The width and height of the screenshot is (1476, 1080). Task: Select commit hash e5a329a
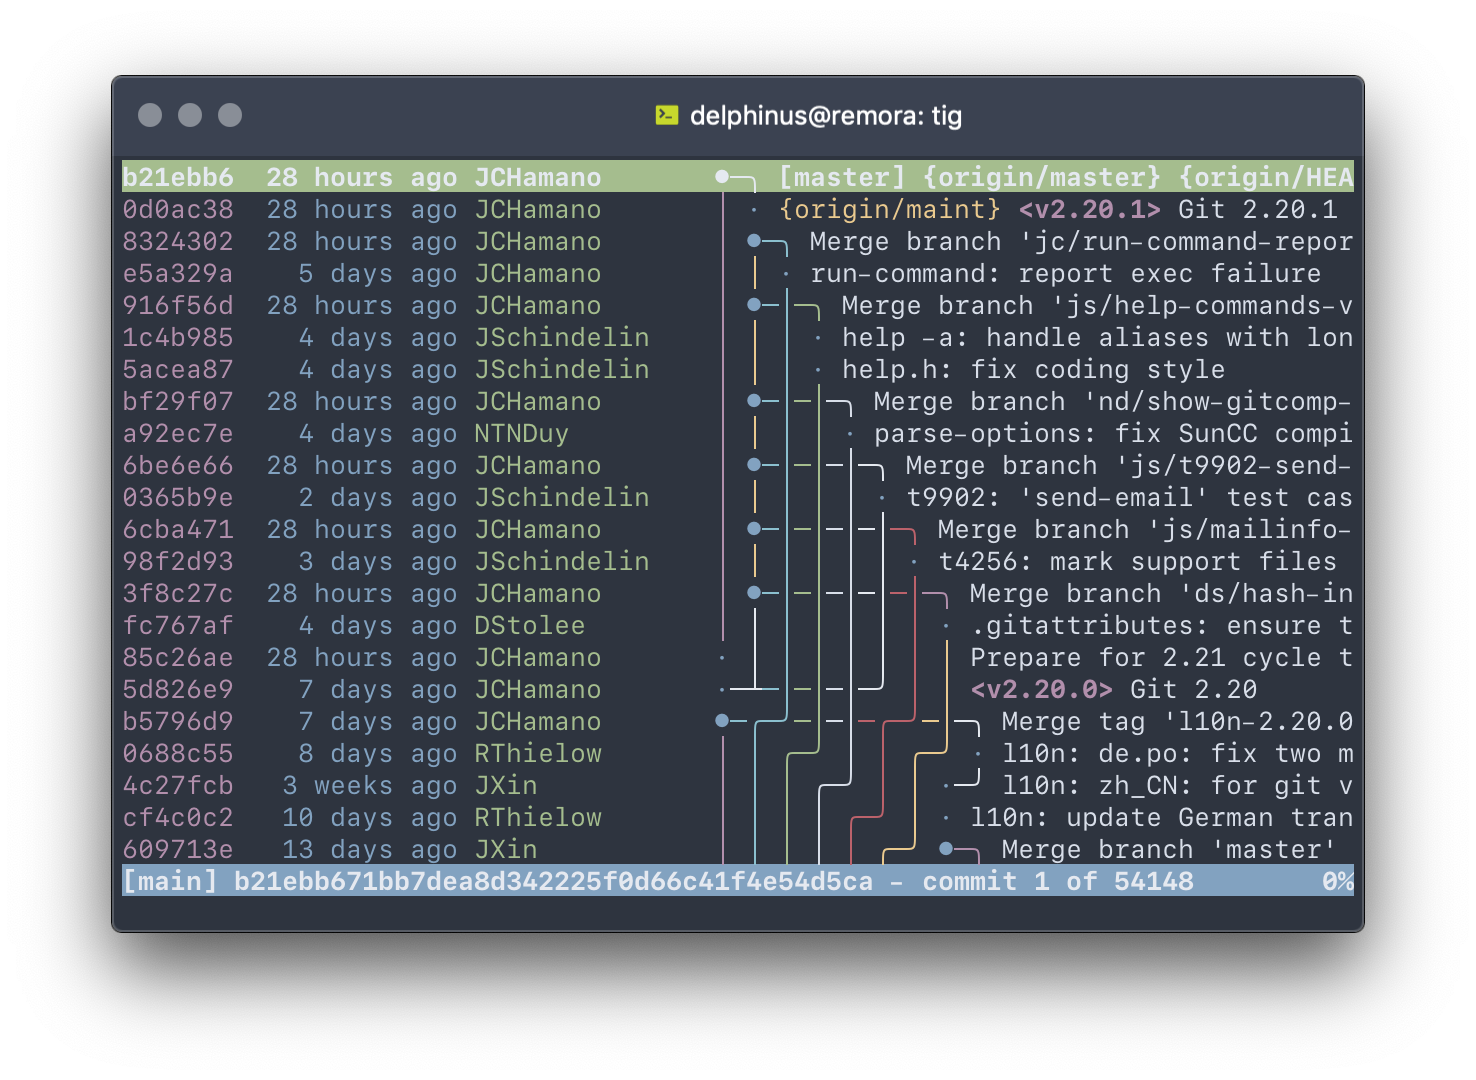coord(178,273)
